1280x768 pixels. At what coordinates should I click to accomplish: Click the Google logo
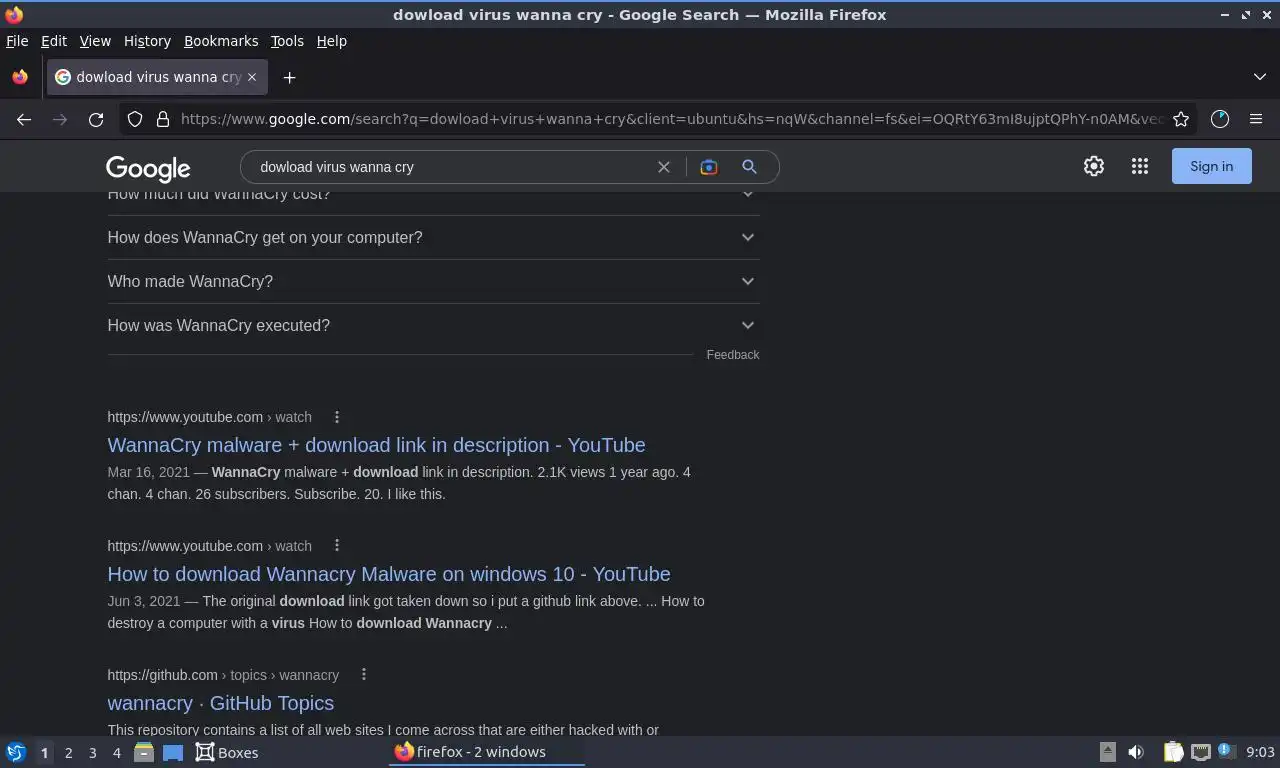(x=148, y=169)
